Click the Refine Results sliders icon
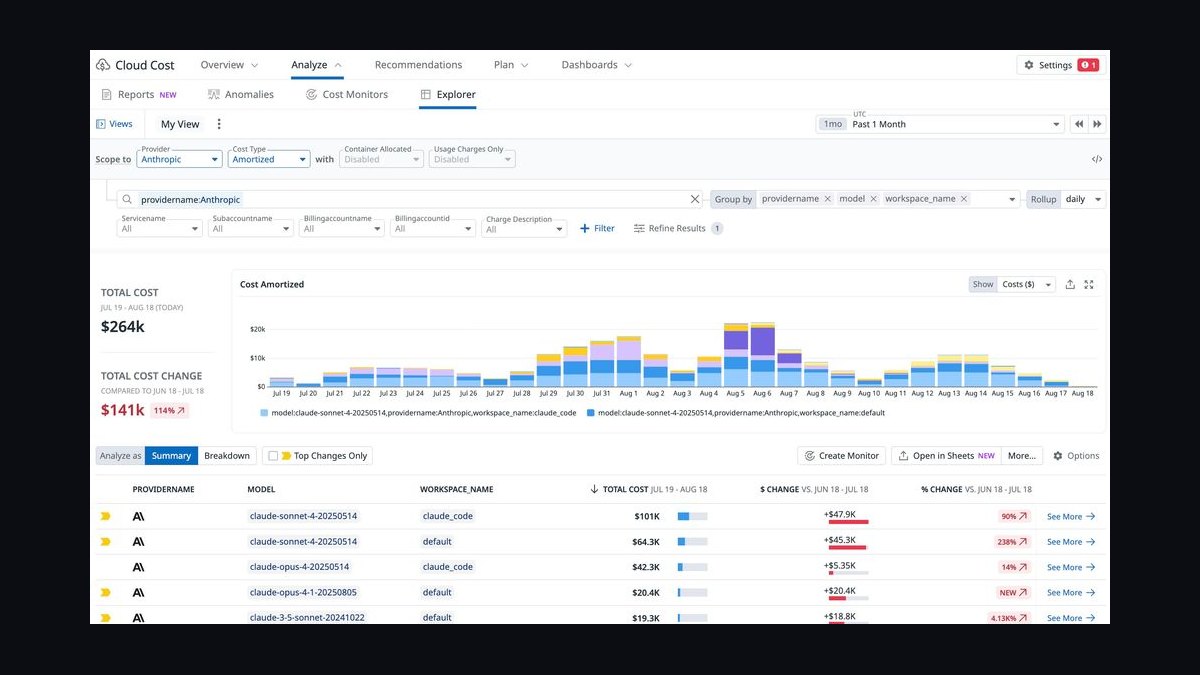The height and width of the screenshot is (675, 1200). tap(639, 228)
